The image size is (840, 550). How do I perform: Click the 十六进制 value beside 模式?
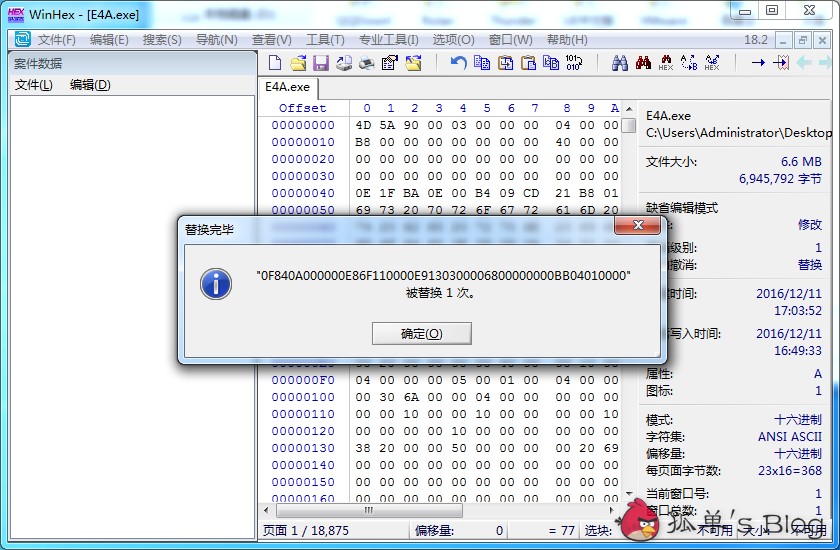pos(798,419)
